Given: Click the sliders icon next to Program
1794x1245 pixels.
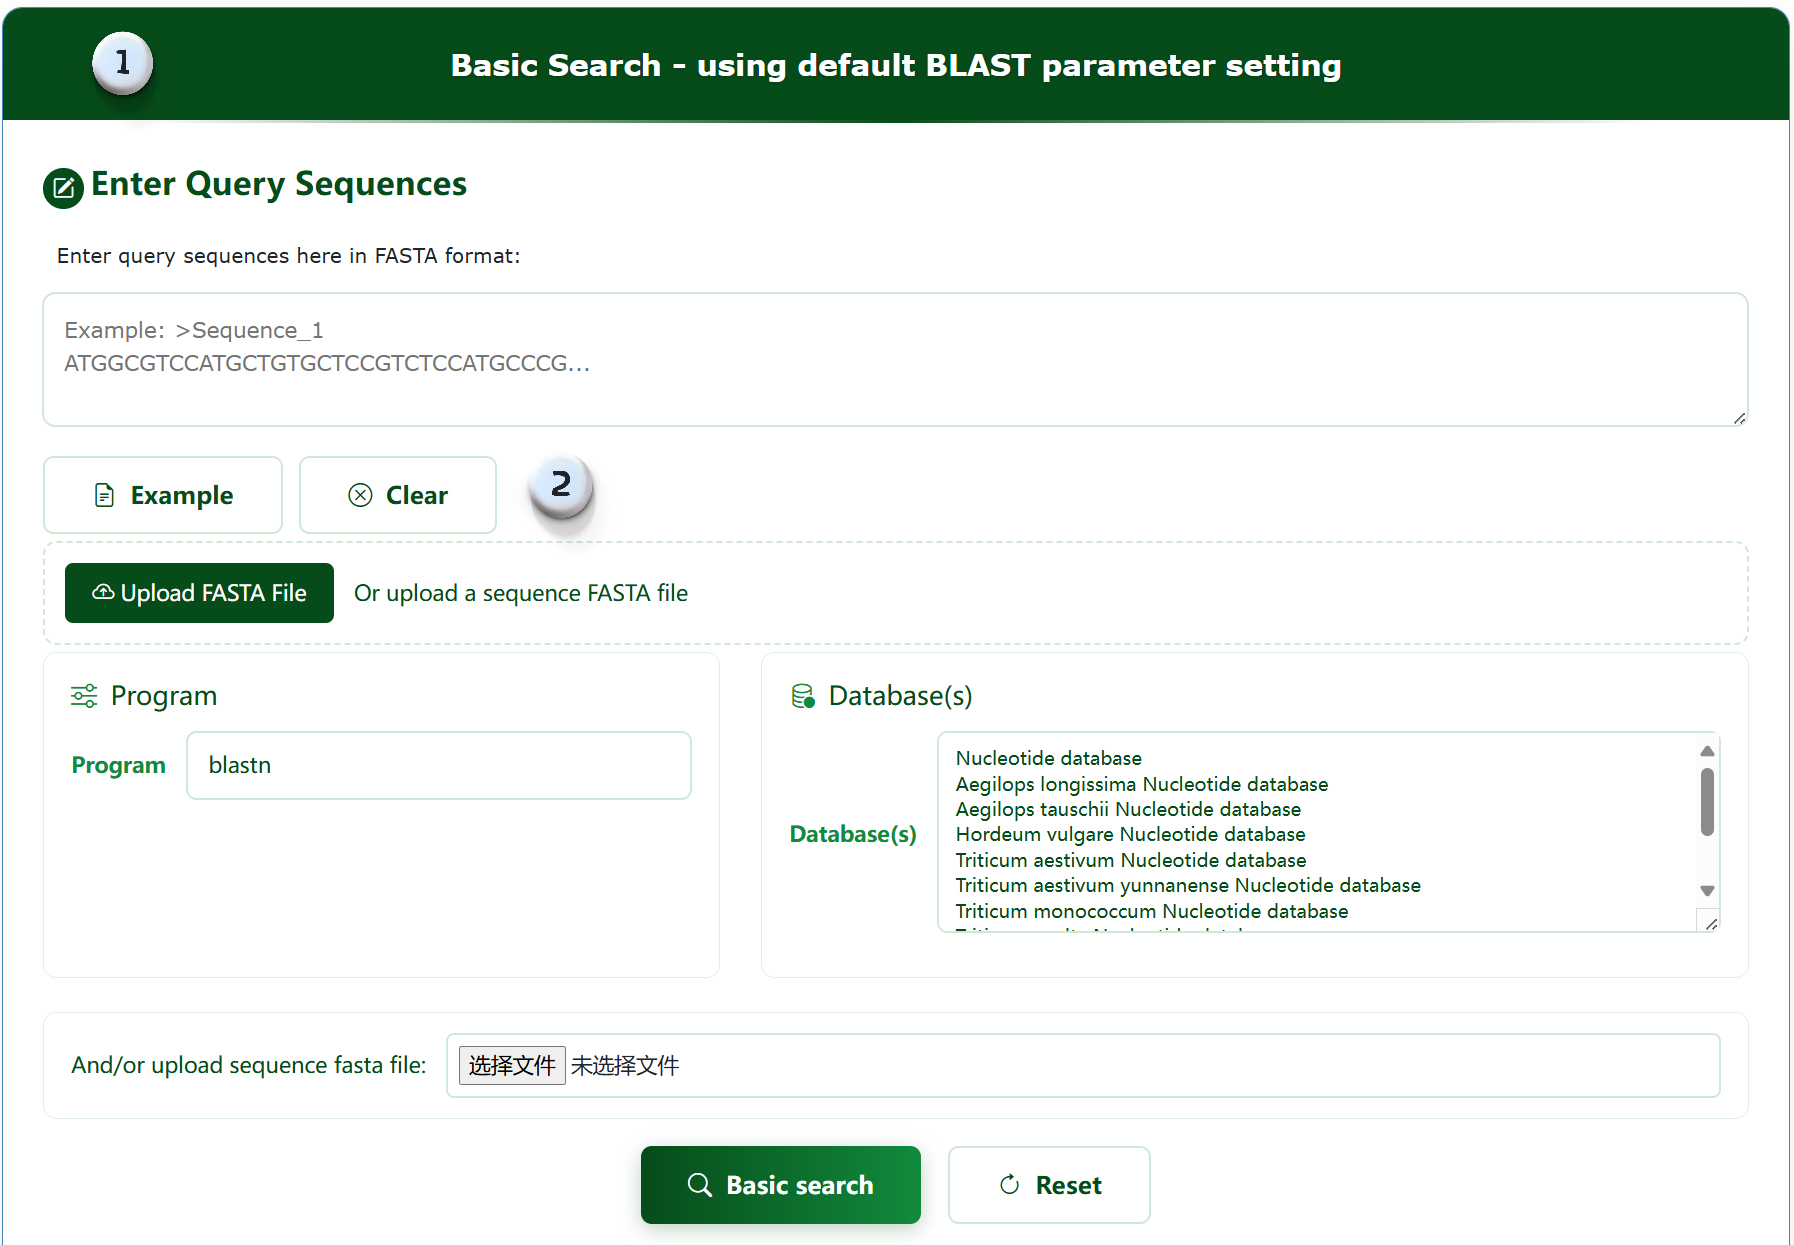Looking at the screenshot, I should tap(84, 696).
